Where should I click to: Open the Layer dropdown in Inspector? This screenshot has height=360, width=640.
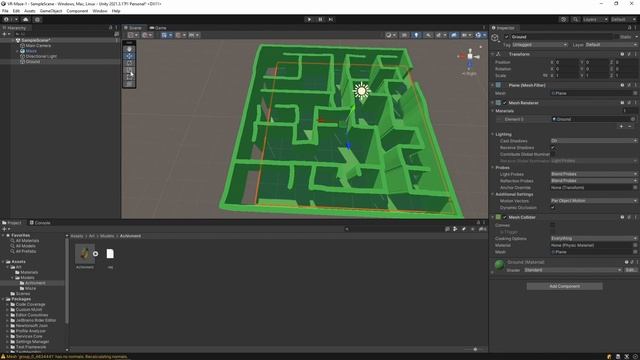pos(611,44)
